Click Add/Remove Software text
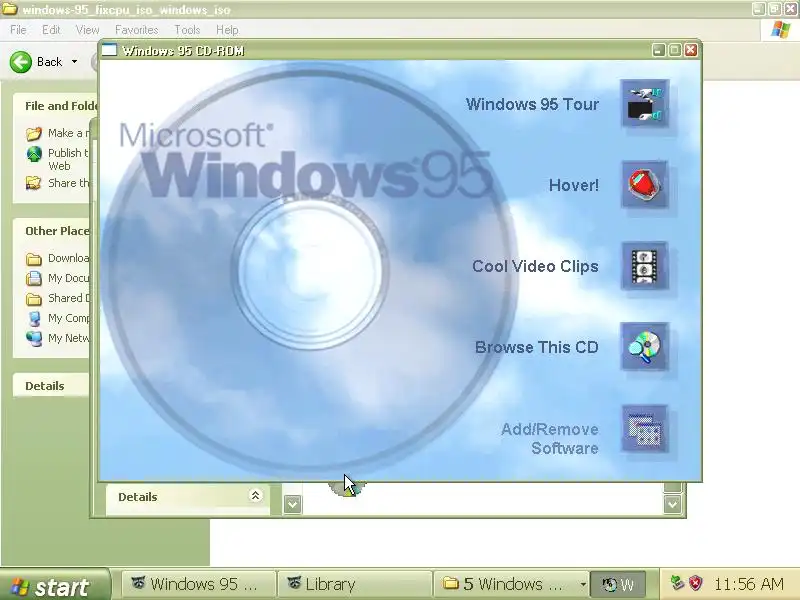Screen dimensions: 800x600 549,438
